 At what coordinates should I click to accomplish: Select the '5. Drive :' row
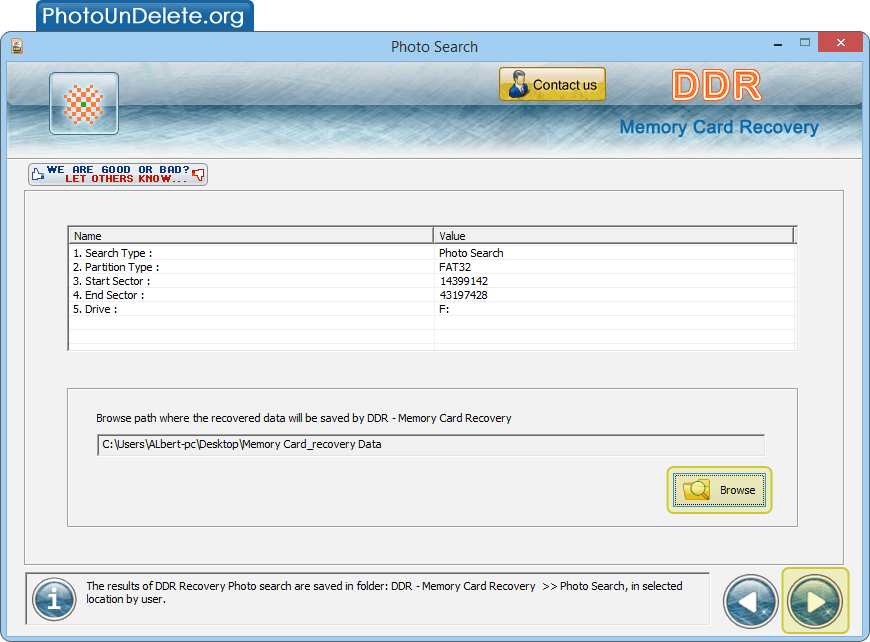pos(432,309)
